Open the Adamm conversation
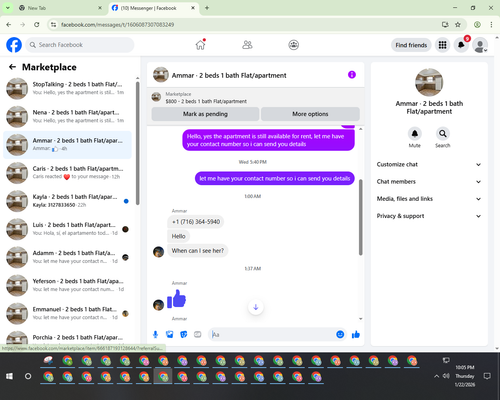500x400 pixels. (x=67, y=257)
